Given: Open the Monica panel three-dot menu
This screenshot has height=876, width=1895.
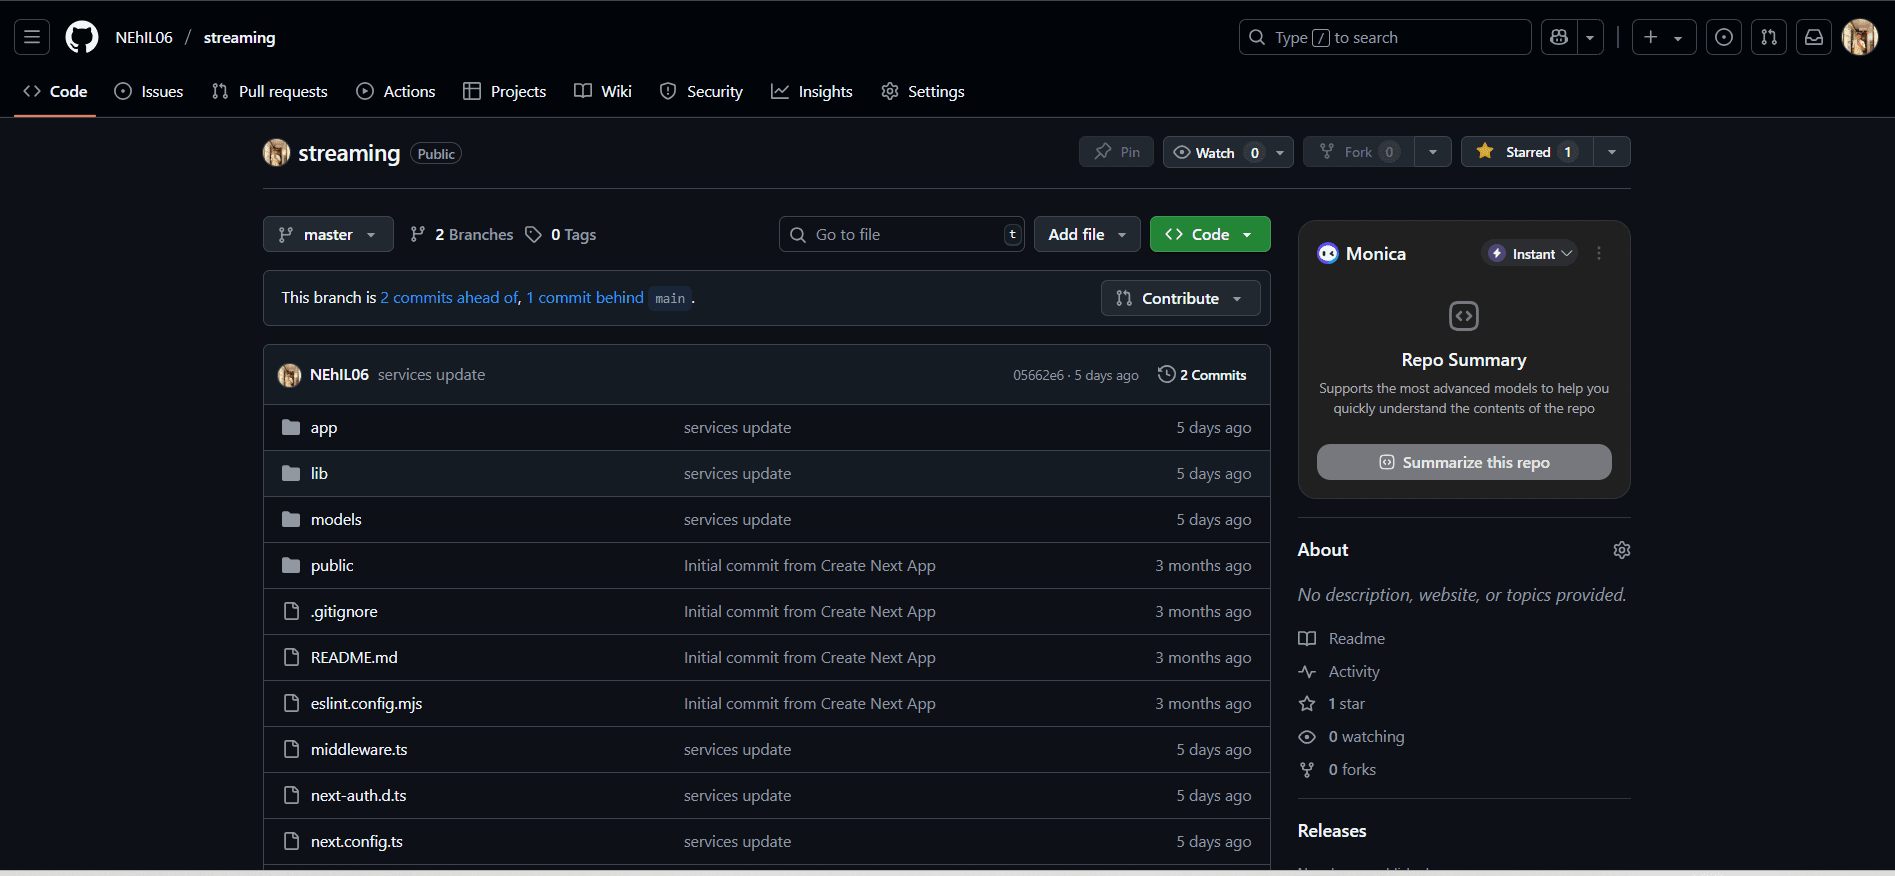Looking at the screenshot, I should 1599,253.
